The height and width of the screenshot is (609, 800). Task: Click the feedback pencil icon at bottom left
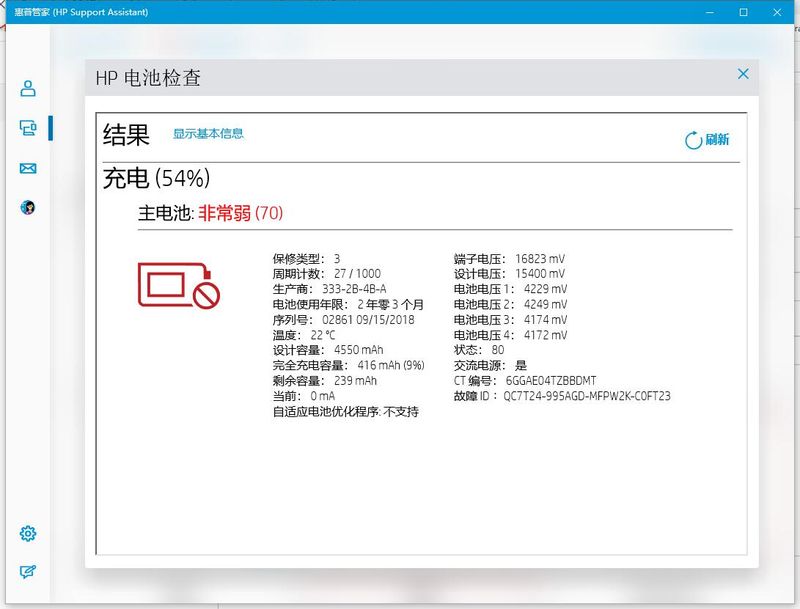point(28,572)
